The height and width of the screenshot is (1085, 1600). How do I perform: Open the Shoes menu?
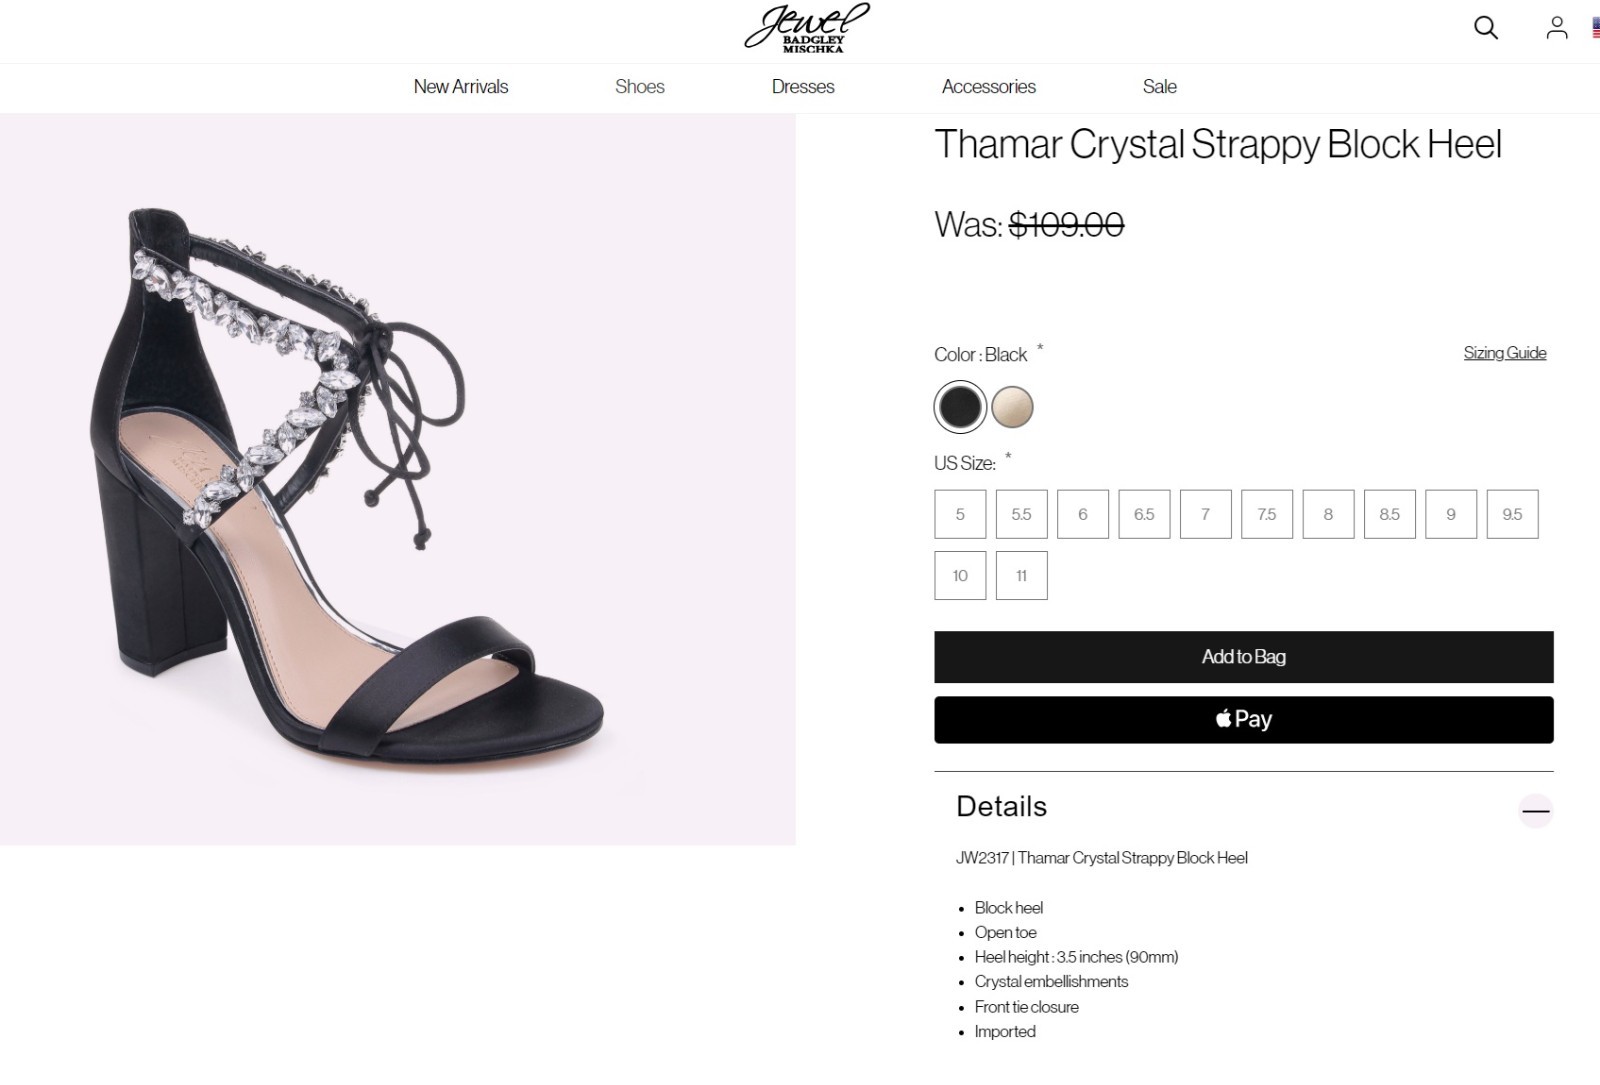[x=640, y=87]
